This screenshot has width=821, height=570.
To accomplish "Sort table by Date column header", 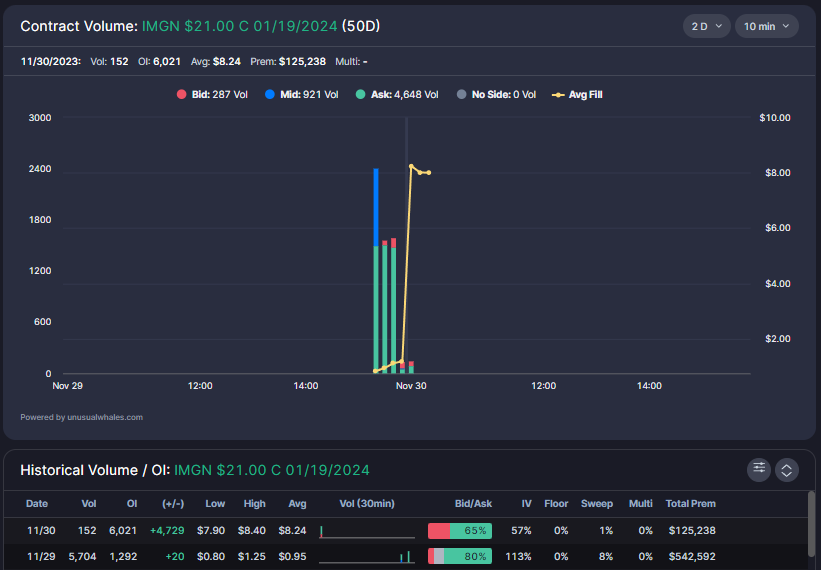I will coord(37,504).
